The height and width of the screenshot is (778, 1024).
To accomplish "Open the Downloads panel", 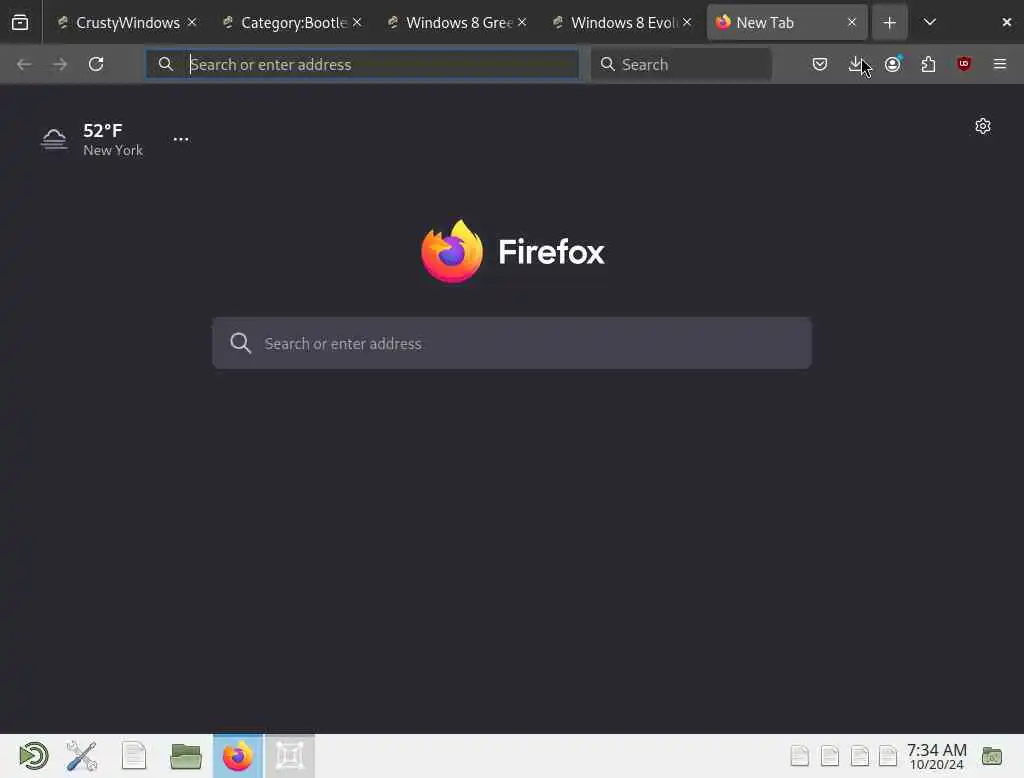I will tap(856, 64).
